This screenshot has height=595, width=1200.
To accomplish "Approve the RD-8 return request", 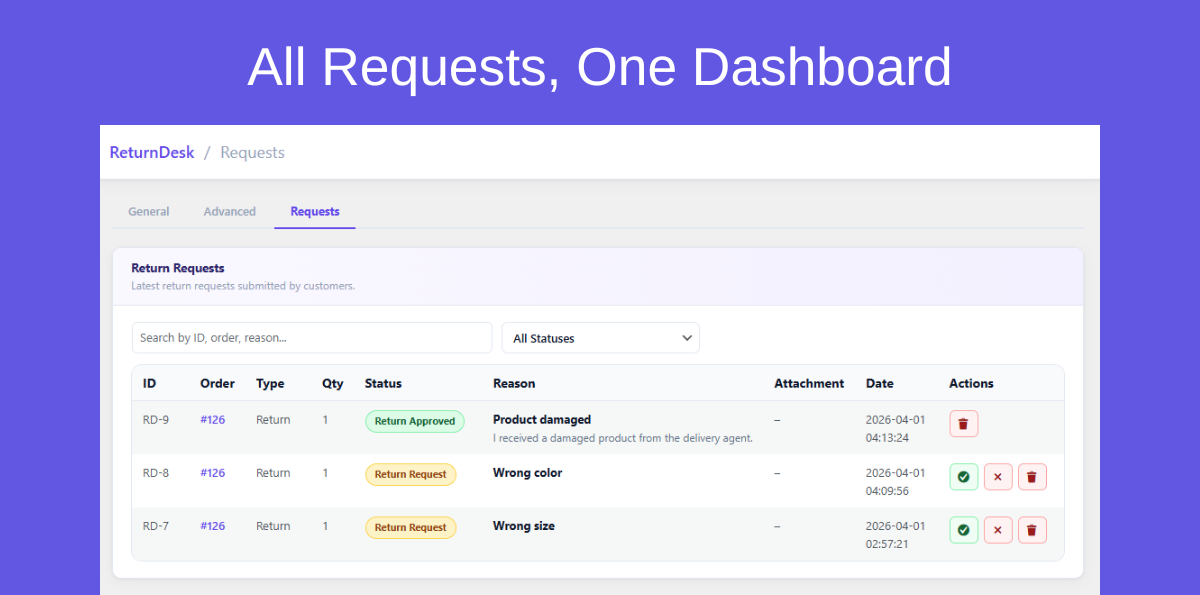I will coord(963,476).
